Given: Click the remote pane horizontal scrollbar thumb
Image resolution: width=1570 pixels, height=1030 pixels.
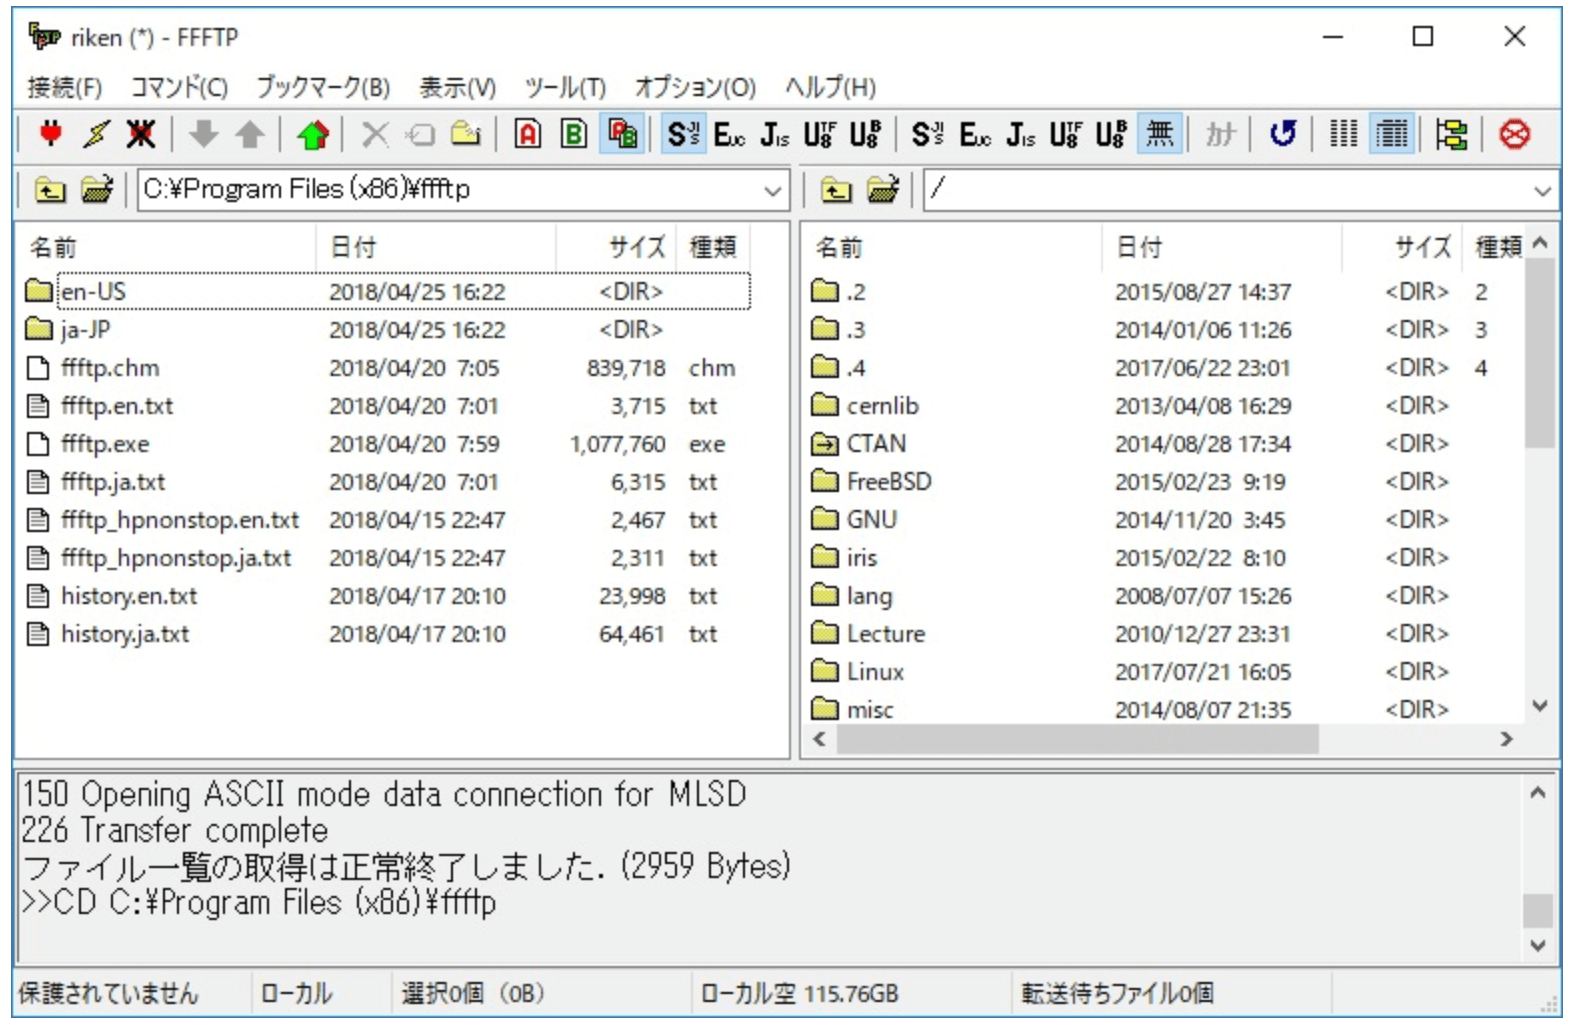Looking at the screenshot, I should 1078,739.
